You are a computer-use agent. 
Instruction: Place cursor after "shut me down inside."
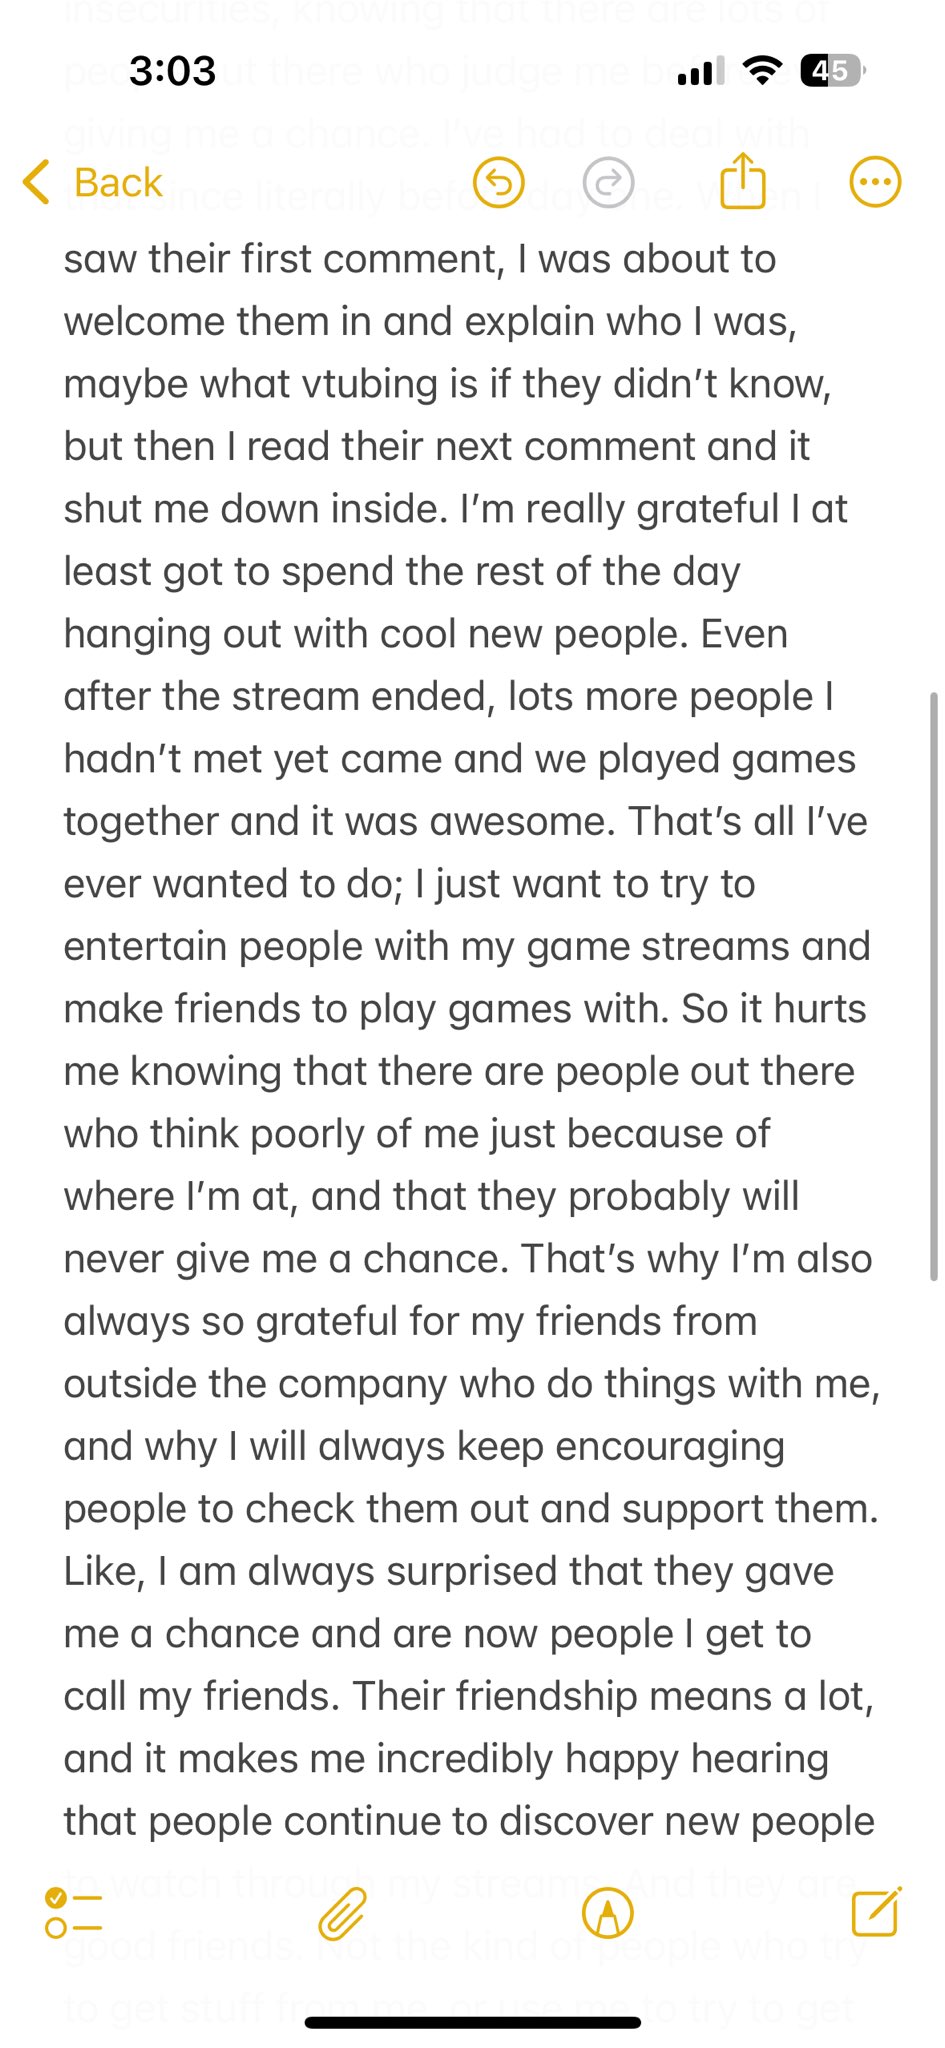(450, 509)
